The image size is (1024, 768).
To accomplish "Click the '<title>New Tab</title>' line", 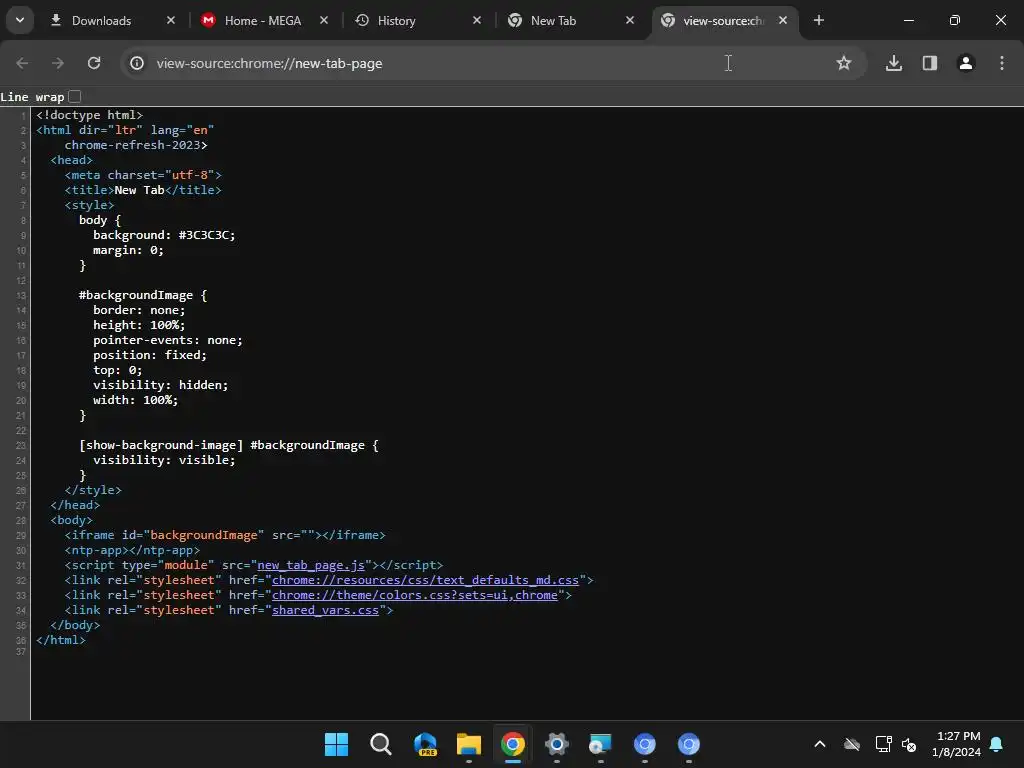I will (x=143, y=190).
